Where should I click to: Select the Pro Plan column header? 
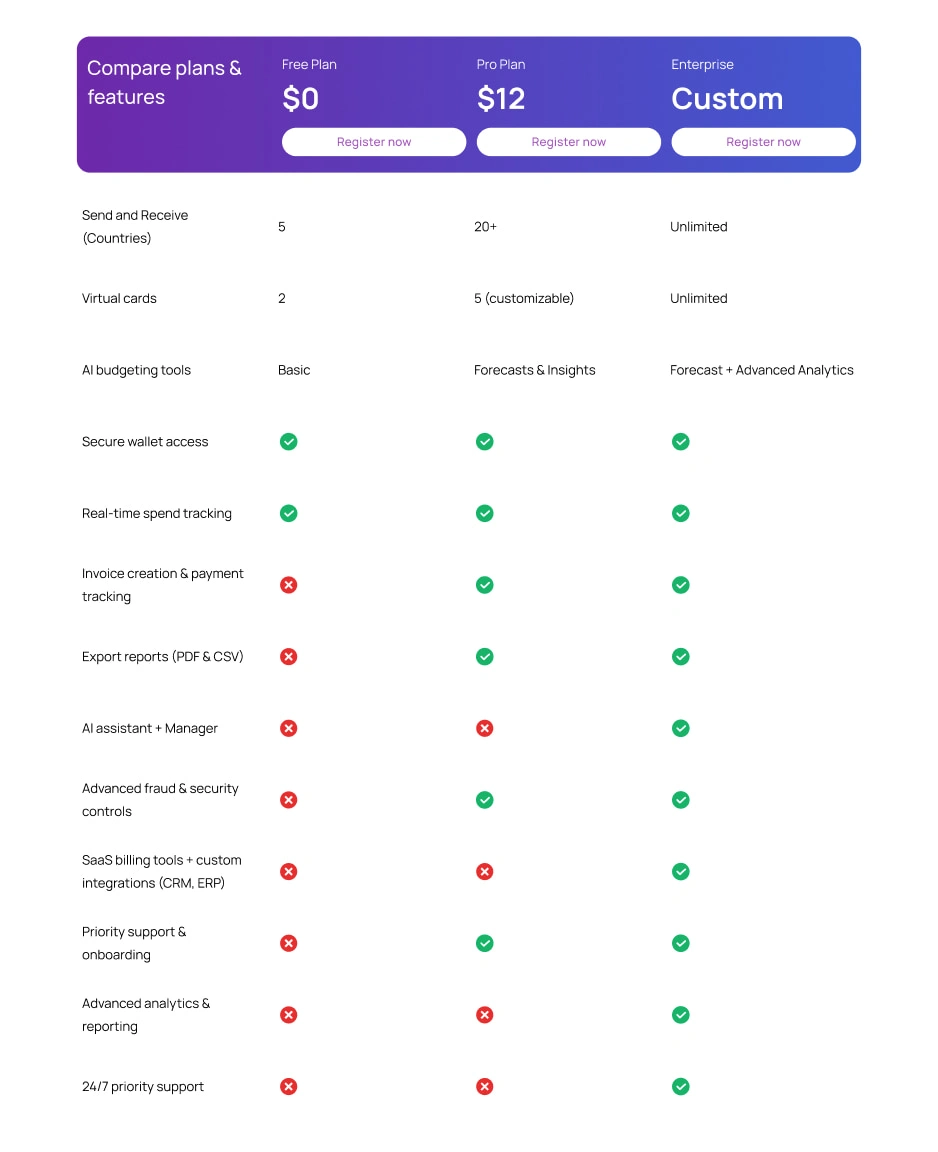tap(500, 64)
